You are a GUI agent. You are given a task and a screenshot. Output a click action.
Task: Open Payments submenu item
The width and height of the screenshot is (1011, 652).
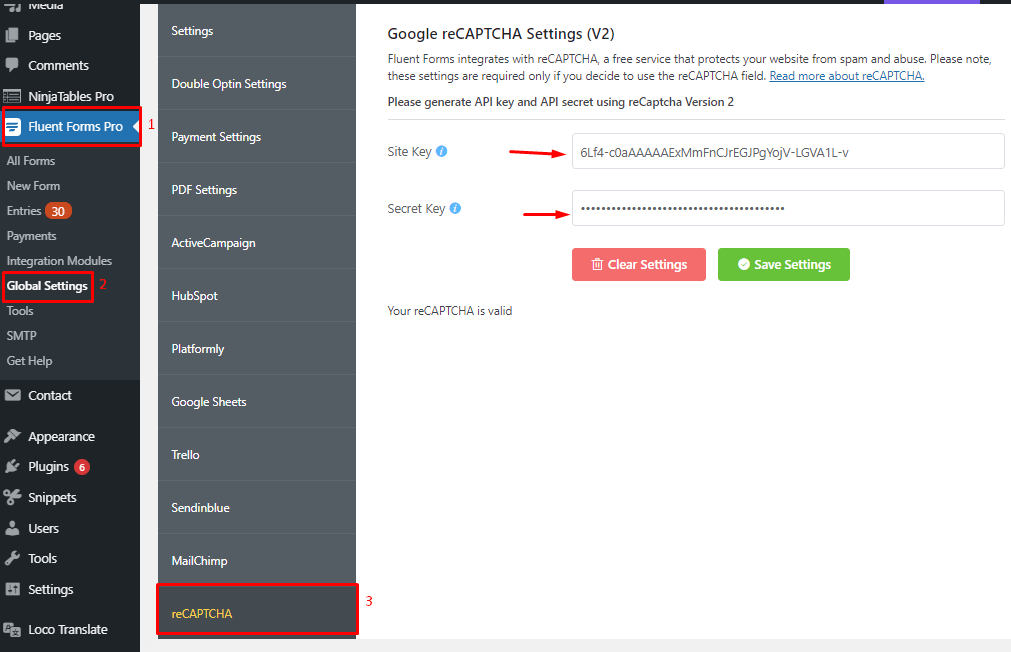[32, 236]
